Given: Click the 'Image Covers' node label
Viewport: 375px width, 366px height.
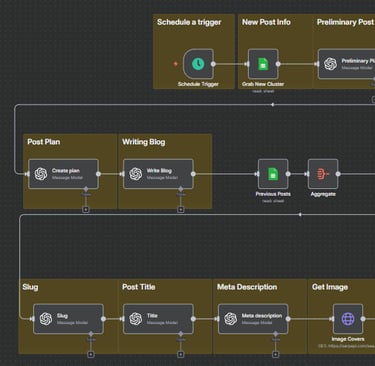Looking at the screenshot, I should [348, 339].
